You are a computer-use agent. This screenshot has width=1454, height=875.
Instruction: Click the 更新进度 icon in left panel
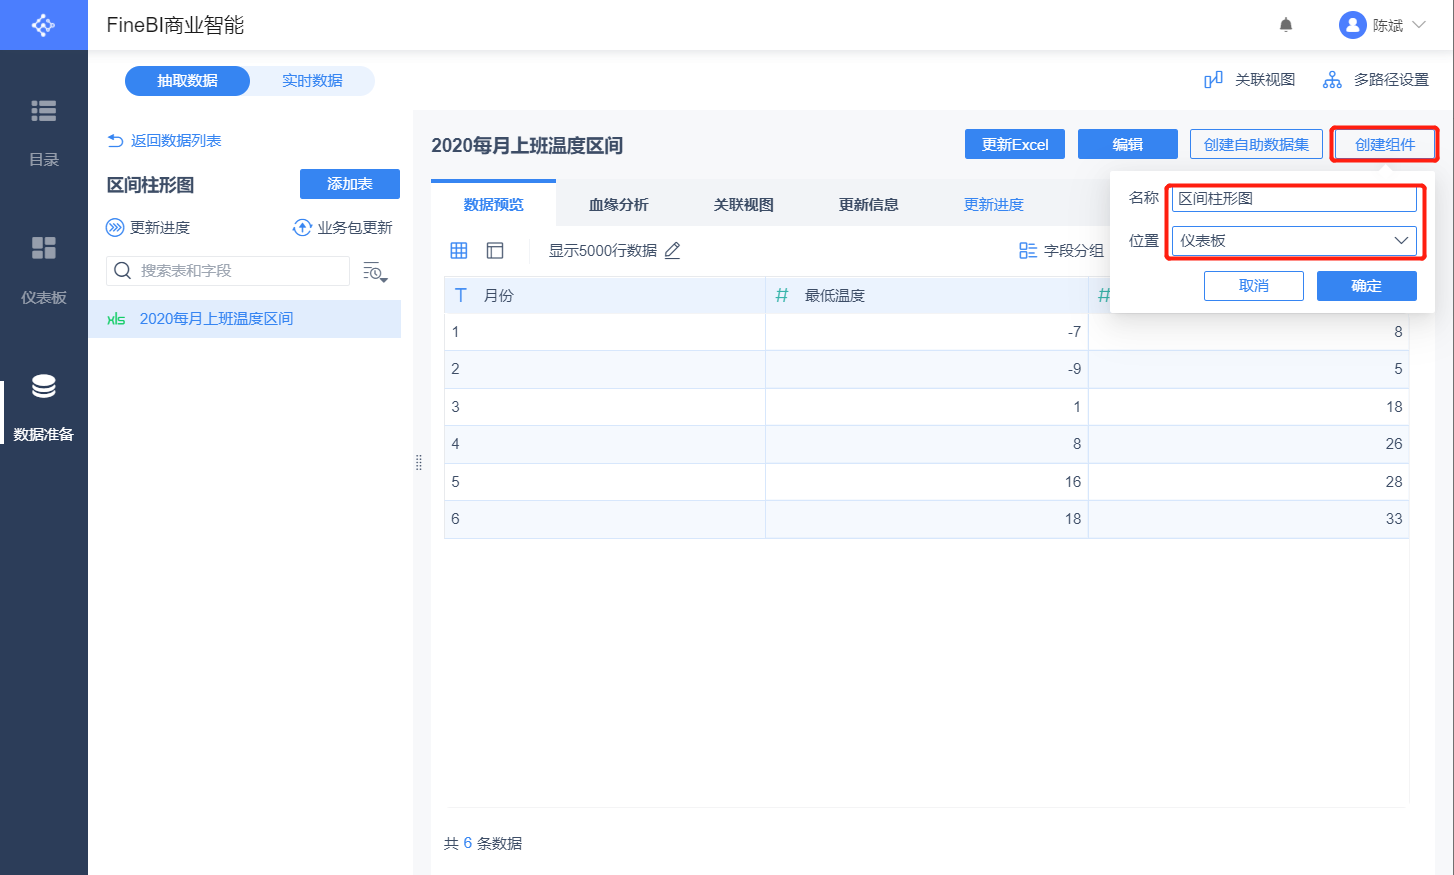115,228
